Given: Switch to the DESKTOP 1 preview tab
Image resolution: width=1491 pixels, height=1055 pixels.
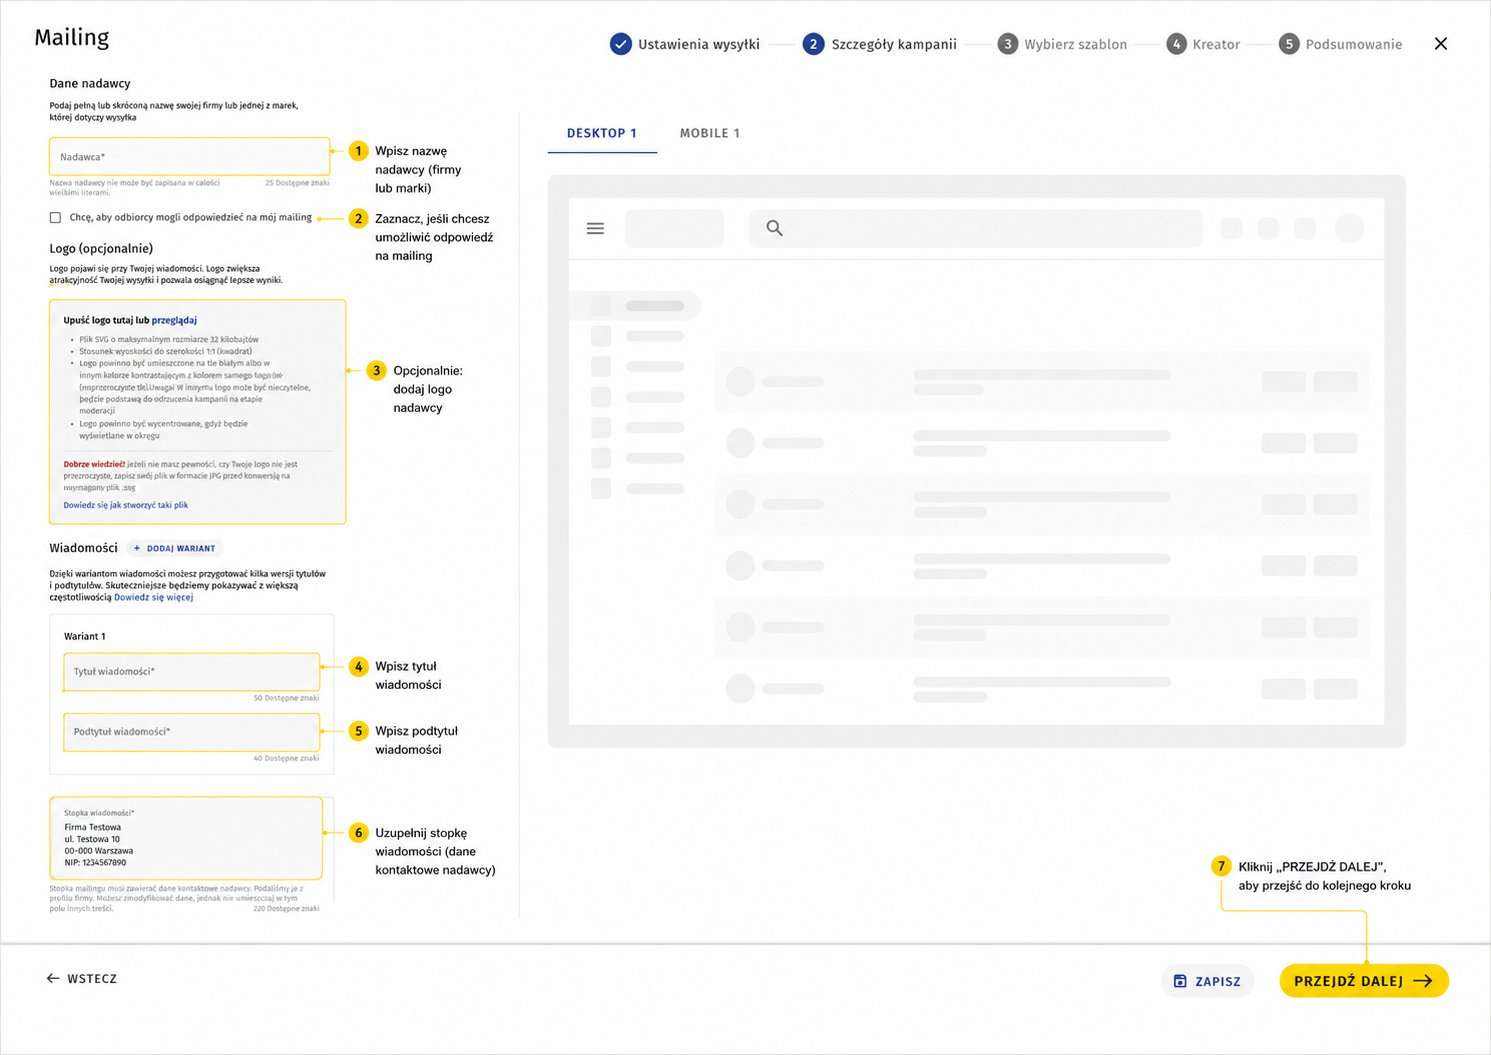Looking at the screenshot, I should [x=602, y=133].
